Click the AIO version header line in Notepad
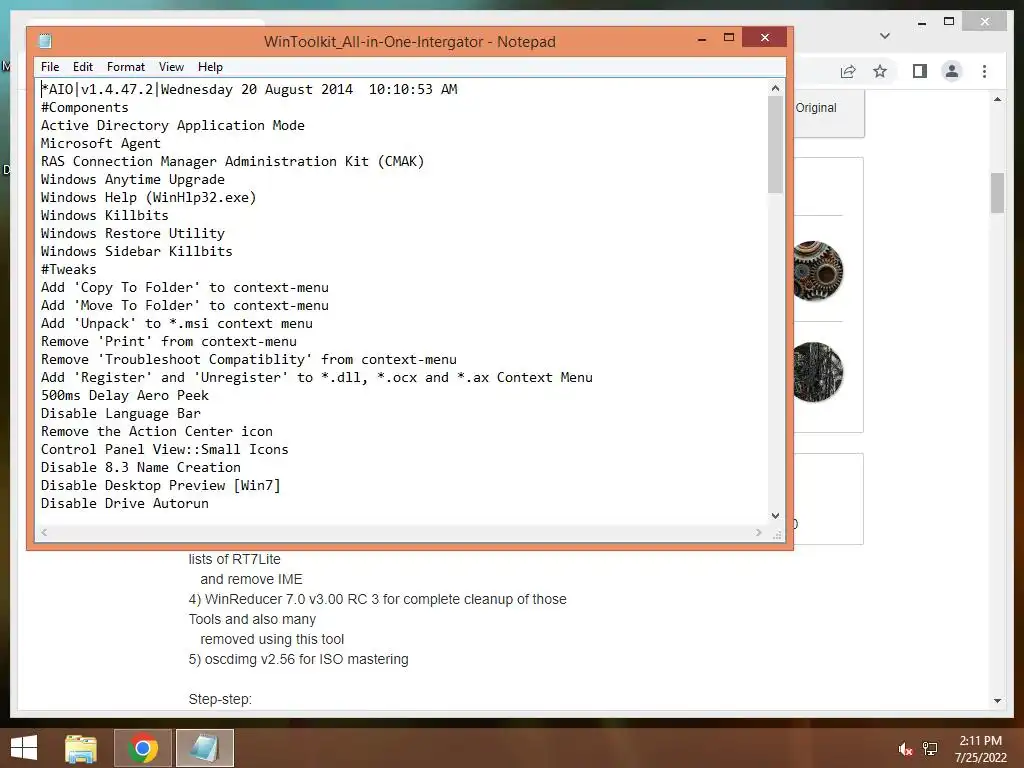 (x=249, y=89)
